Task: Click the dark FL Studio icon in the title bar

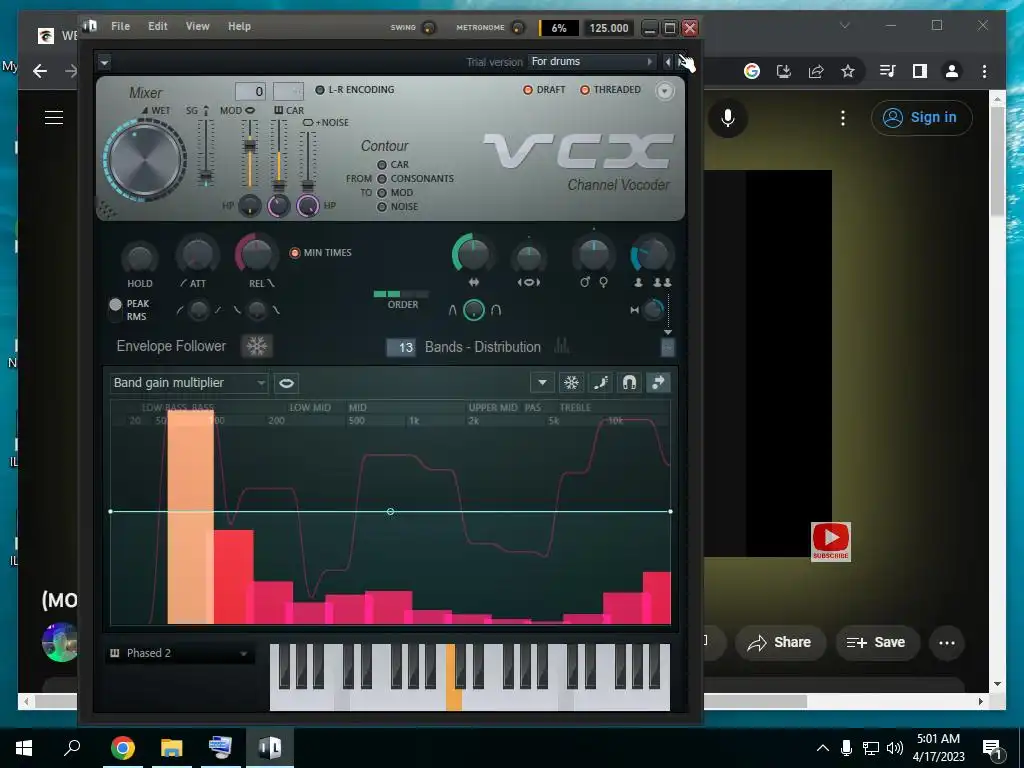Action: click(x=90, y=26)
